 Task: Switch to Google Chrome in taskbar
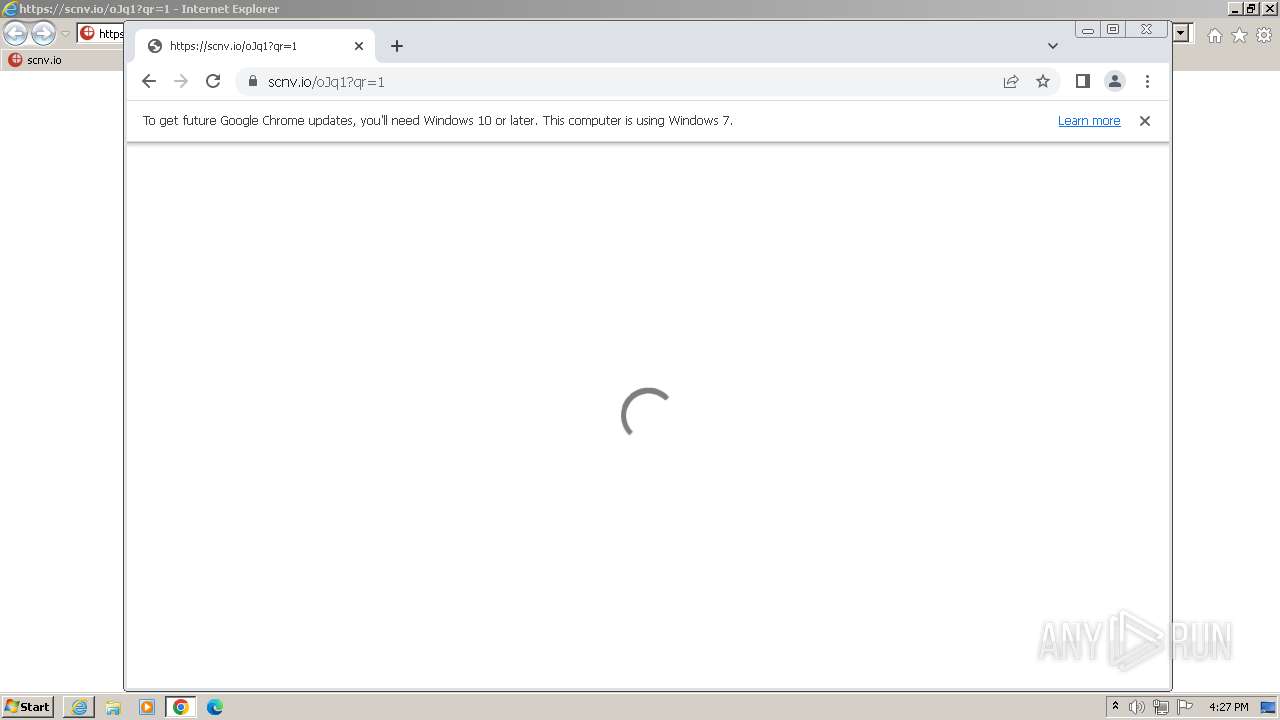coord(181,707)
